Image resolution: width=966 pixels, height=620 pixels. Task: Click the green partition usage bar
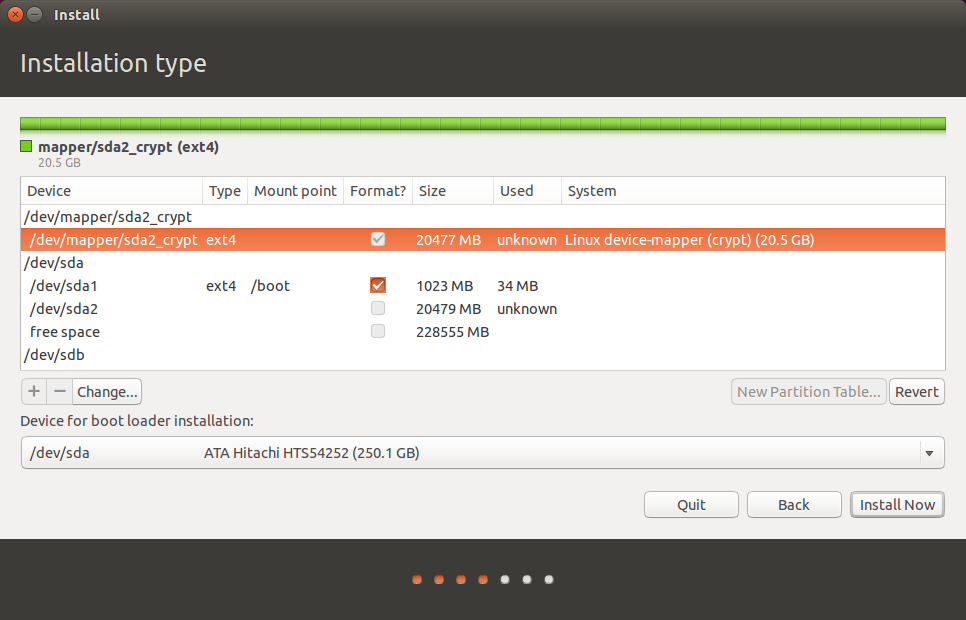[482, 124]
